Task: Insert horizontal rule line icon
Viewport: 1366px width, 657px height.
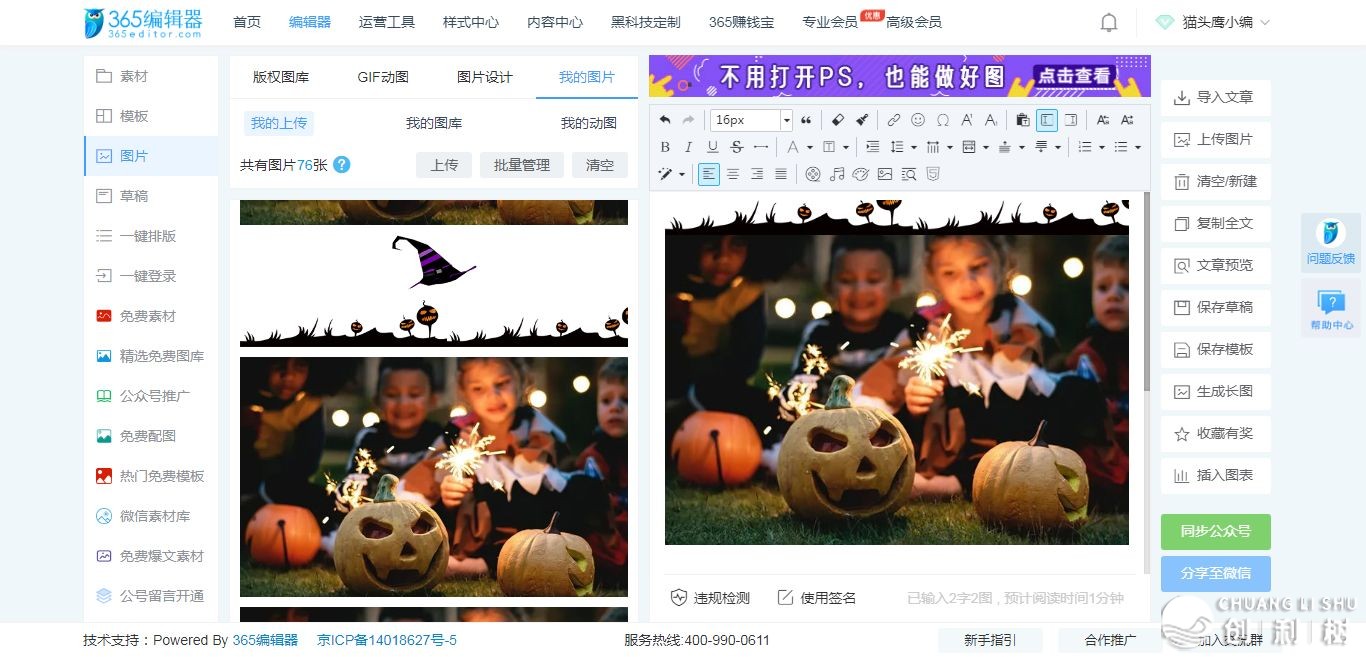Action: click(761, 147)
